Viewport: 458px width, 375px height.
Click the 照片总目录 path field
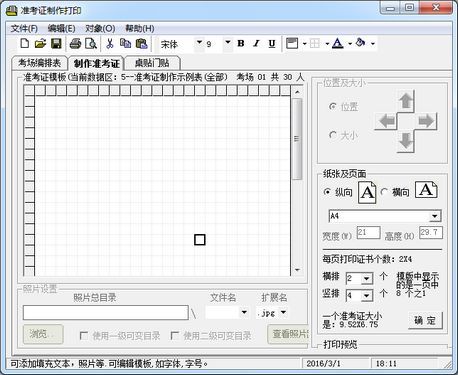(x=106, y=313)
